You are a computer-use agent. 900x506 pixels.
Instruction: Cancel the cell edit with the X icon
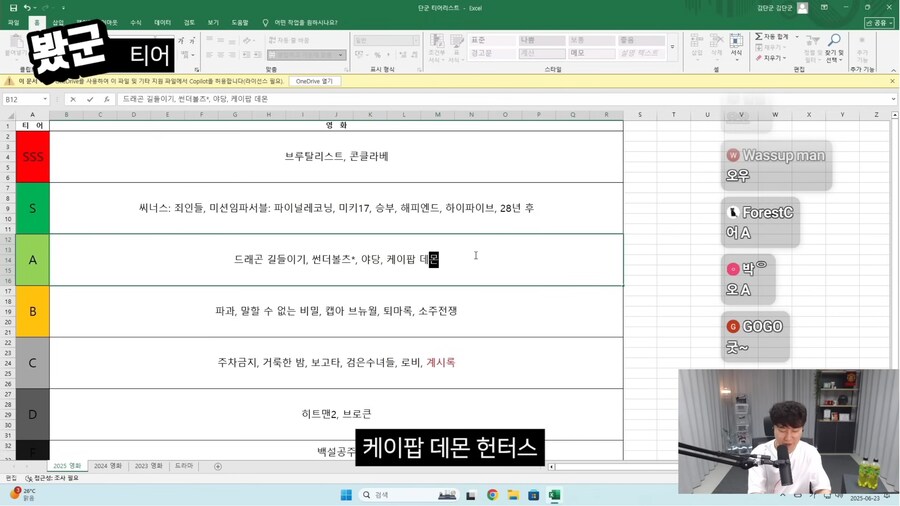(73, 99)
